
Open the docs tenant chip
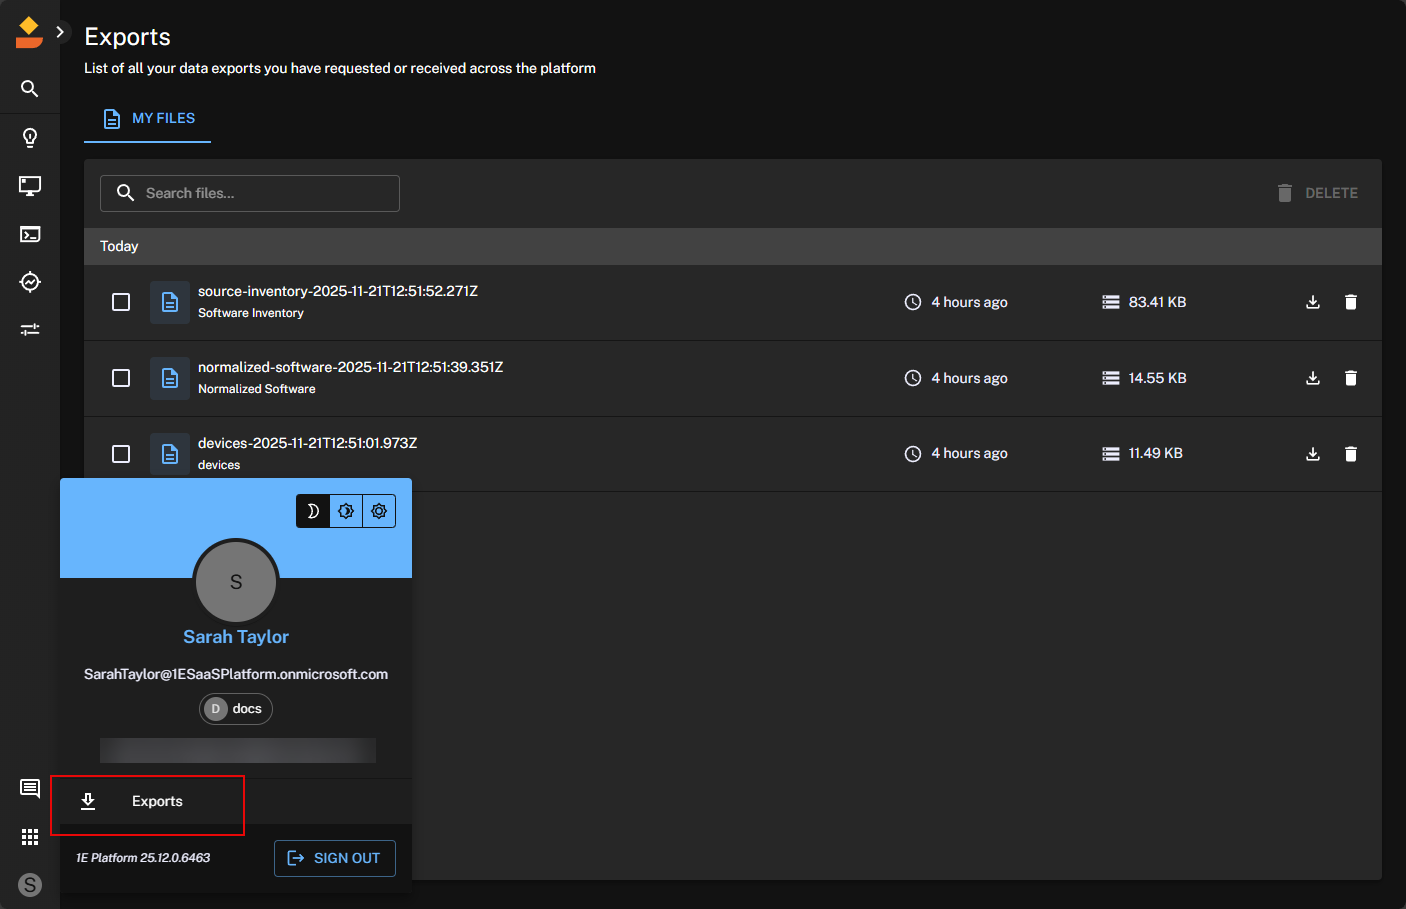tap(236, 709)
